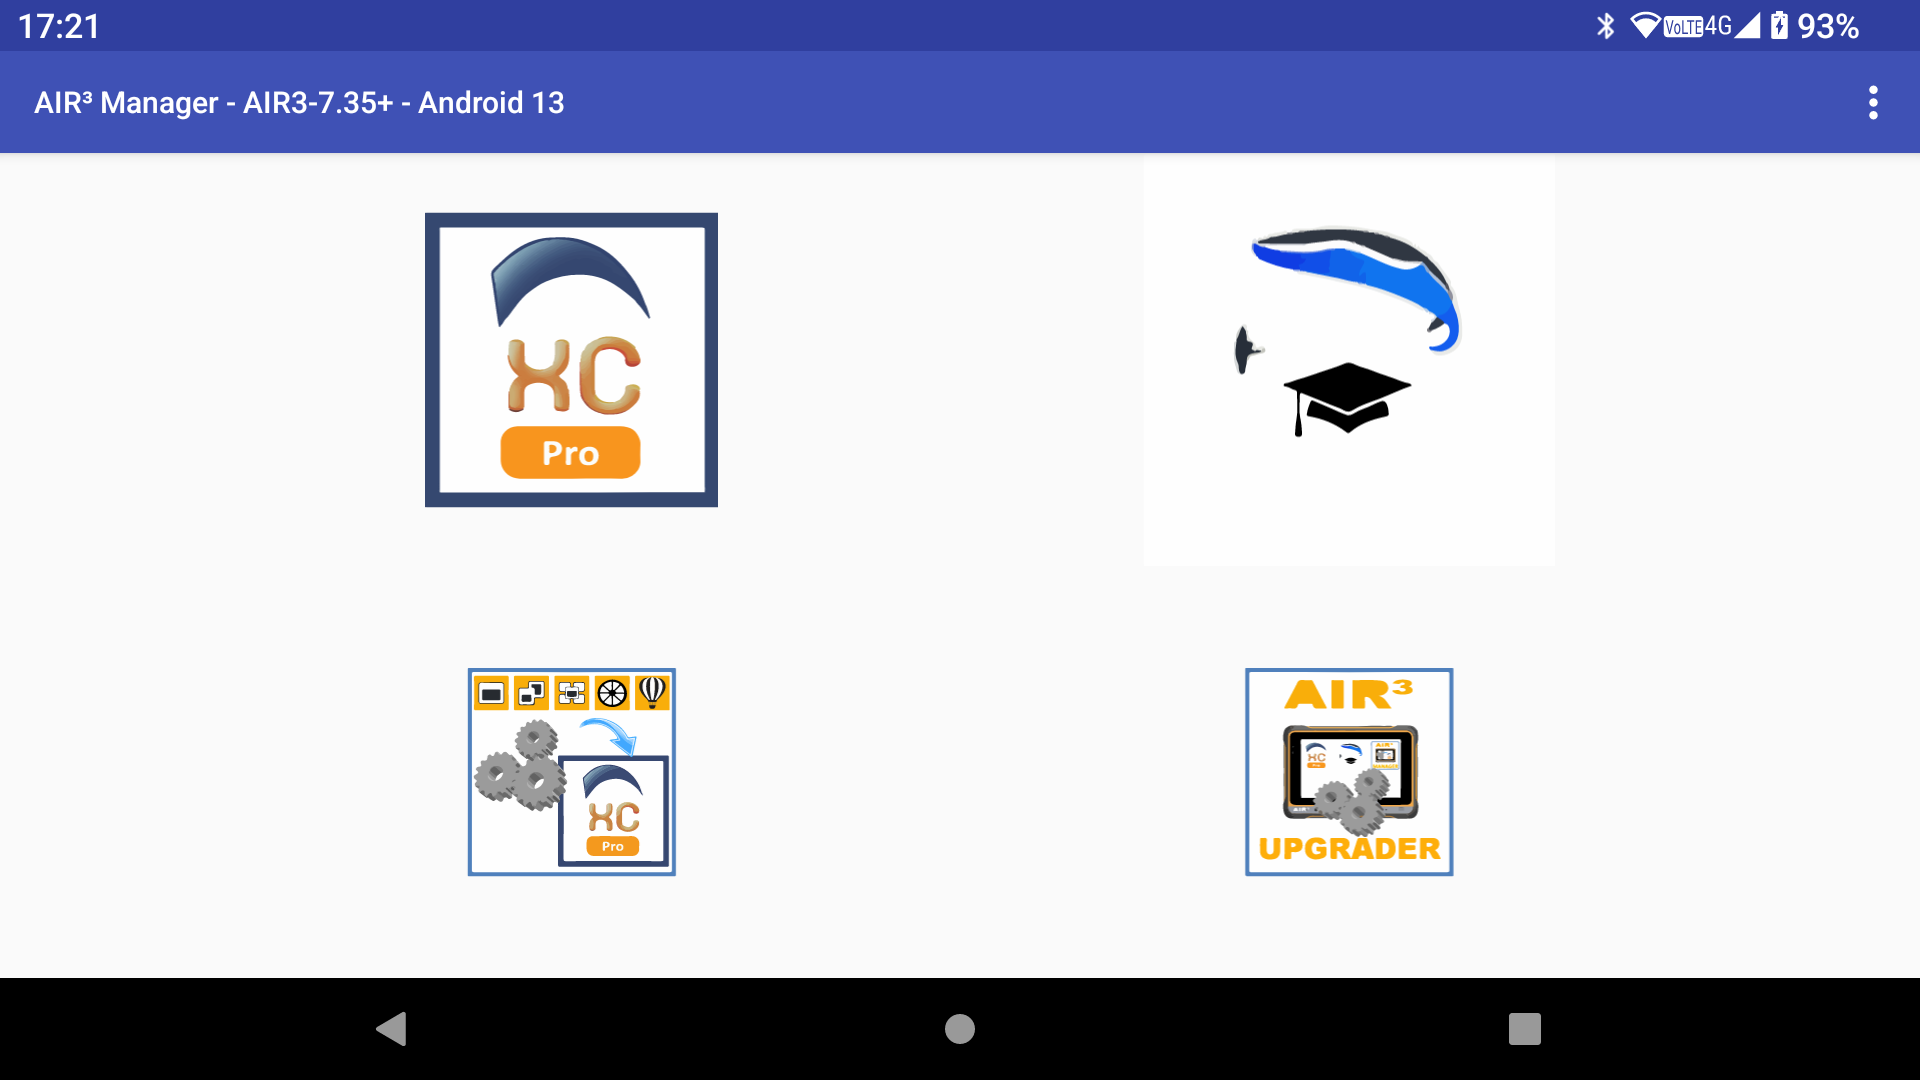The image size is (1920, 1080).
Task: Open the three-dot overflow menu
Action: [x=1873, y=102]
